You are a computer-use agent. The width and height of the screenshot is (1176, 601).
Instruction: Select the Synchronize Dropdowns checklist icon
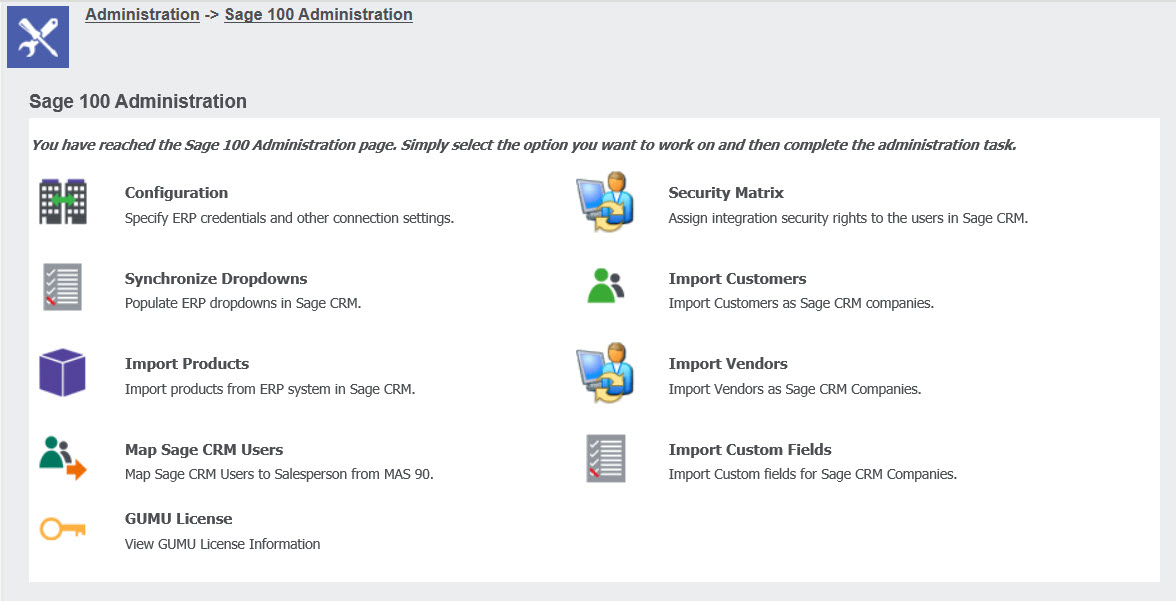pos(63,286)
